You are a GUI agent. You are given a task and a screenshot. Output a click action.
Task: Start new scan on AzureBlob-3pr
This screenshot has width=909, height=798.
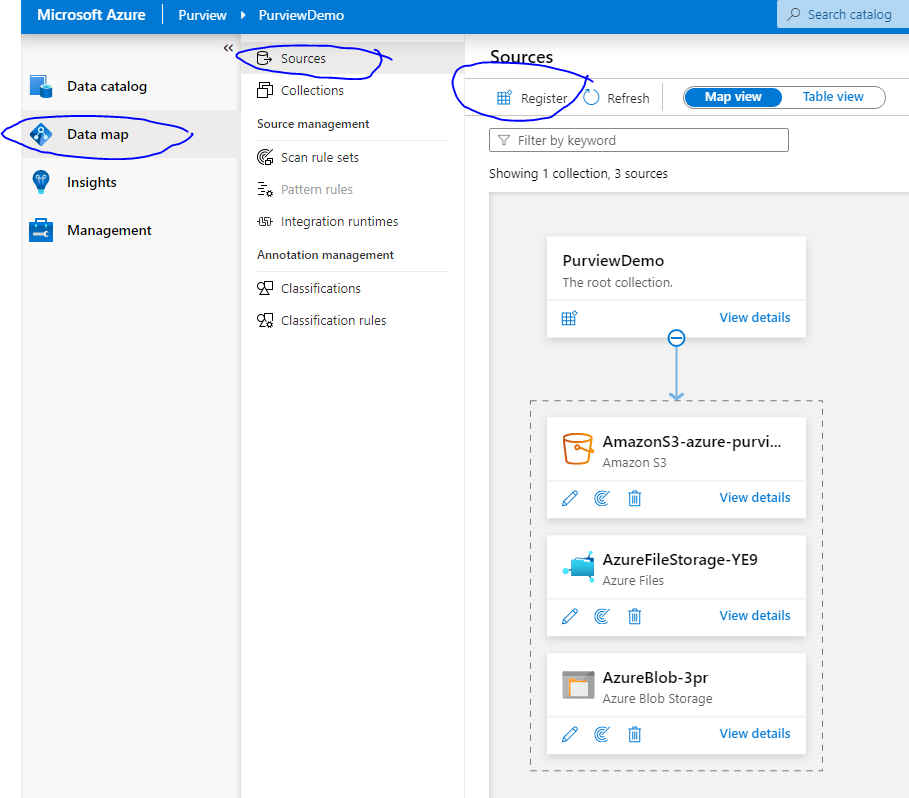tap(602, 734)
